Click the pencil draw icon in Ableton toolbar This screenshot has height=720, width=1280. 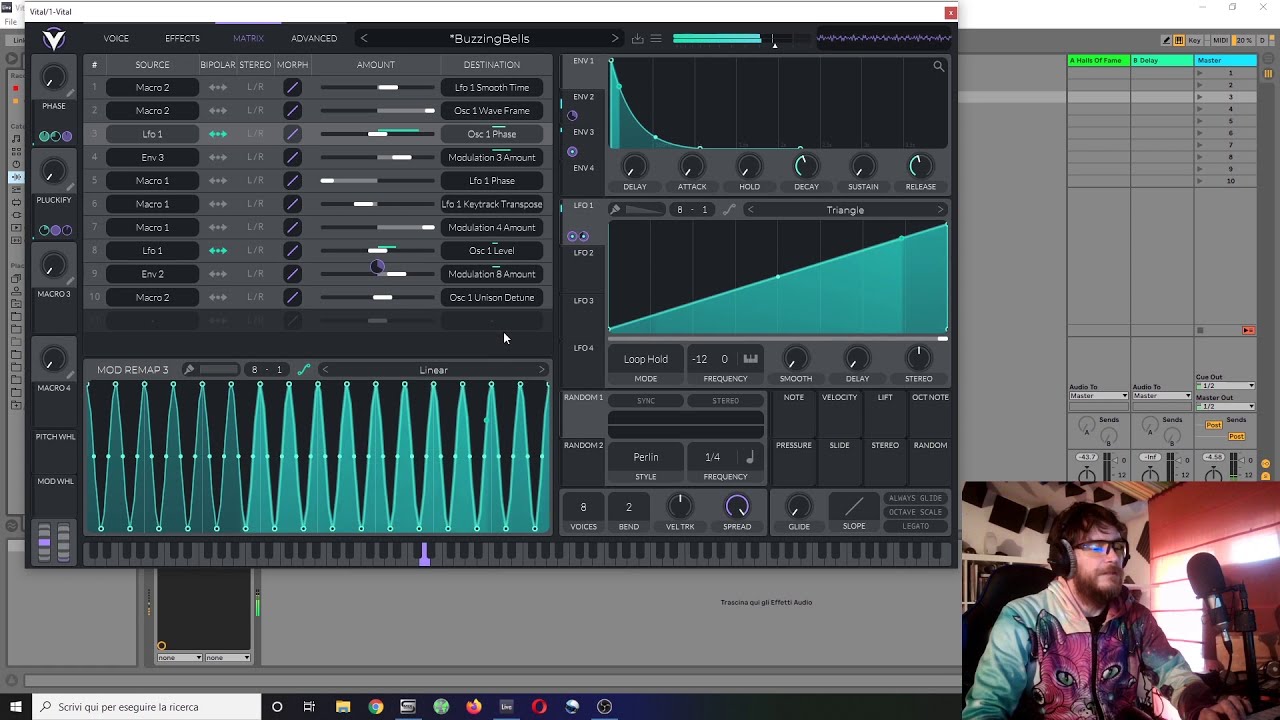point(1166,40)
